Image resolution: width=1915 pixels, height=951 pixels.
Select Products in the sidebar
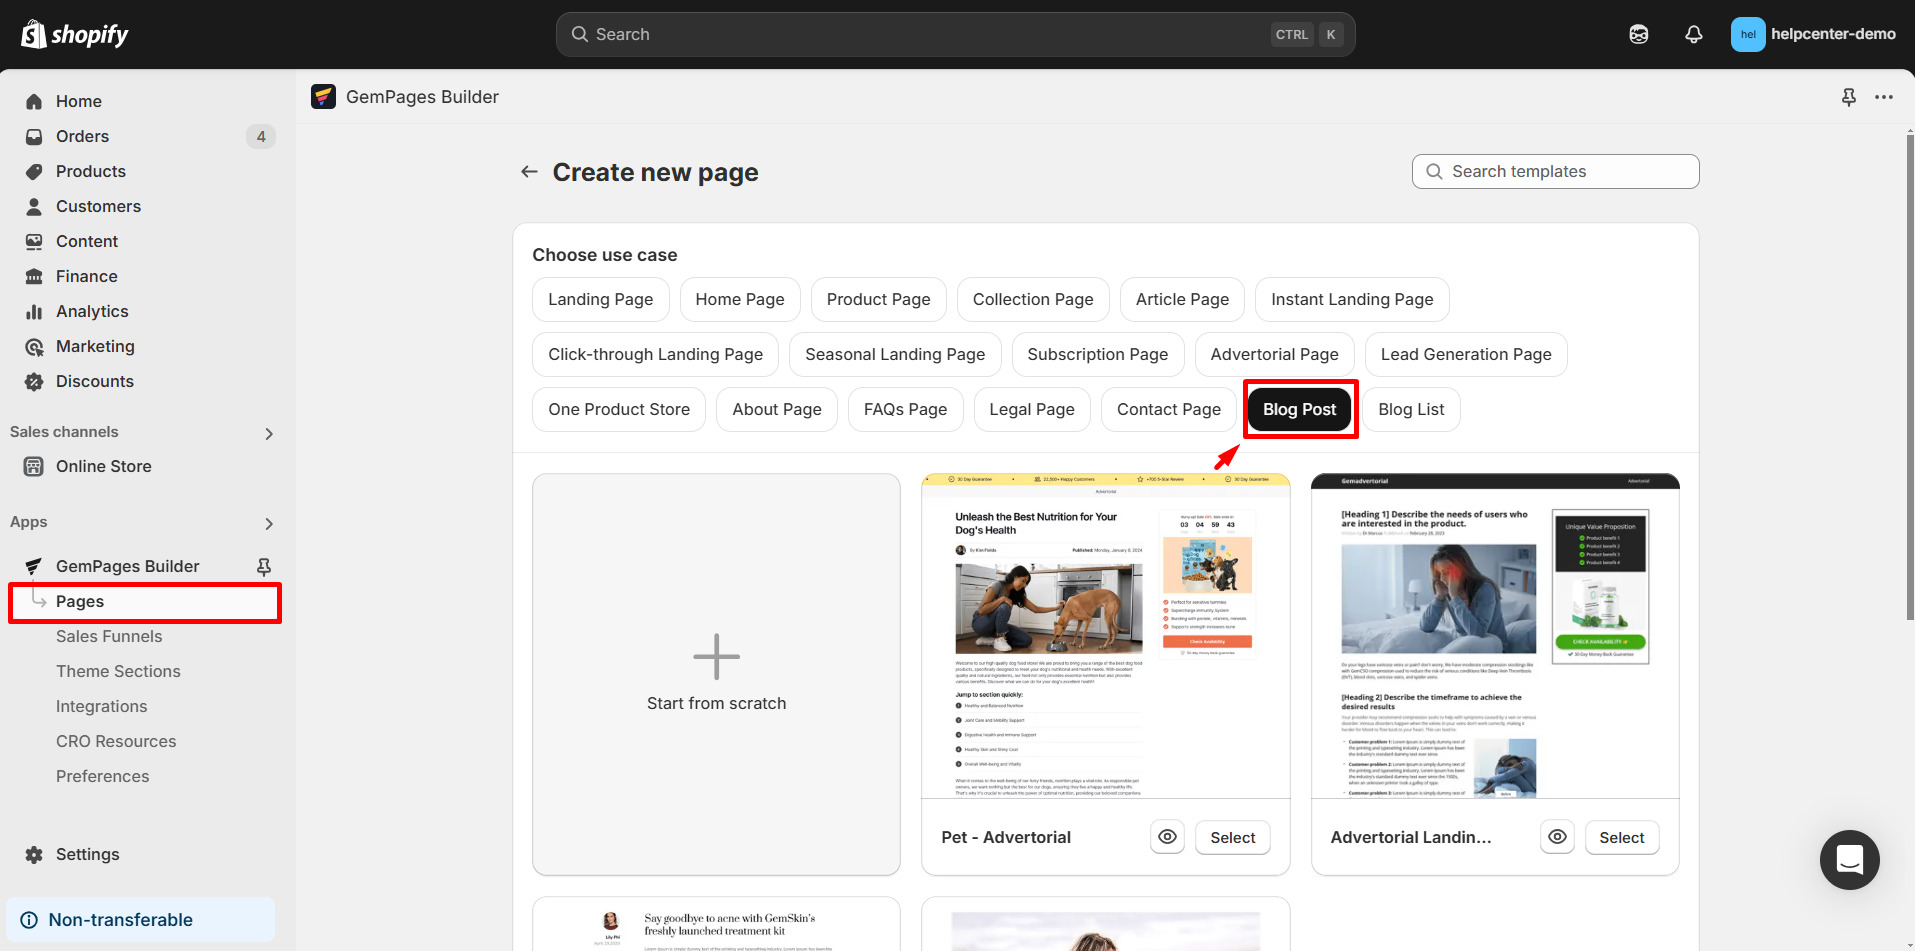pos(90,171)
